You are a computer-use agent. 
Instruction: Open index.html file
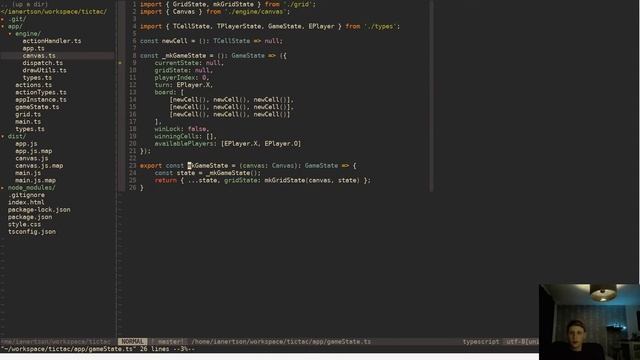(26, 202)
